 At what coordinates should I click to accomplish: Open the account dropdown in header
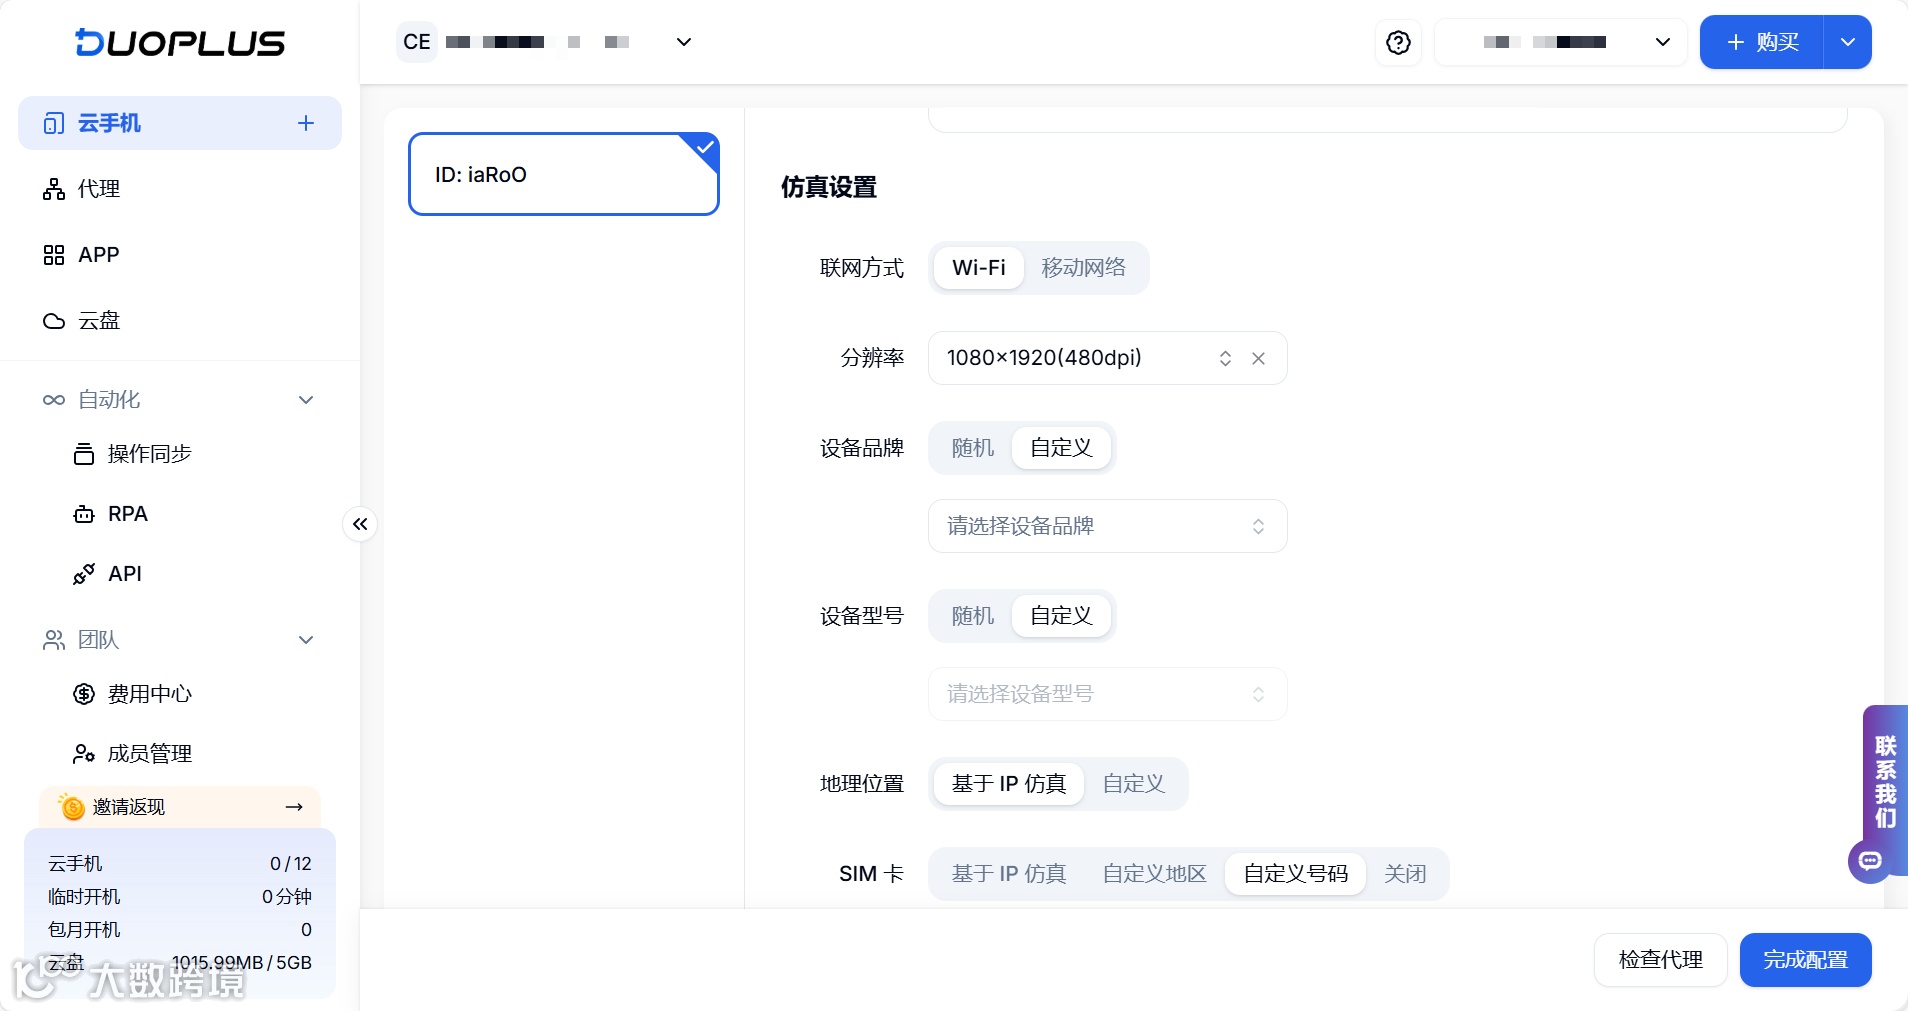point(1560,42)
